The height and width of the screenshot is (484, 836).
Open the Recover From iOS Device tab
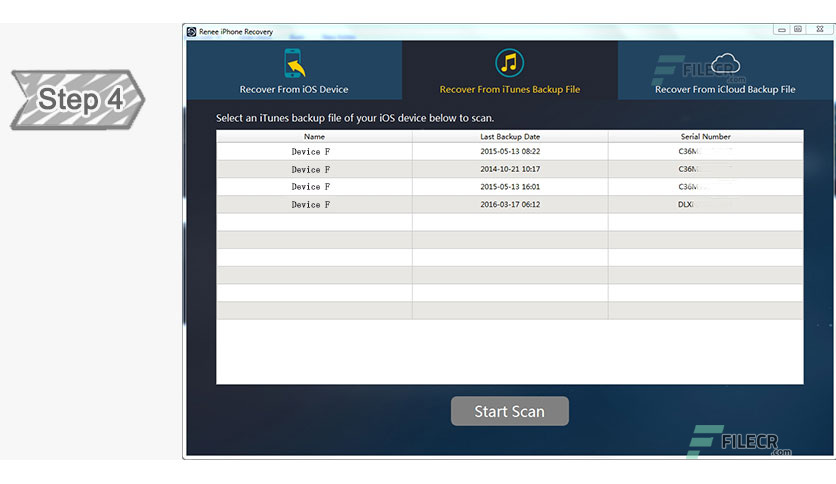point(294,70)
